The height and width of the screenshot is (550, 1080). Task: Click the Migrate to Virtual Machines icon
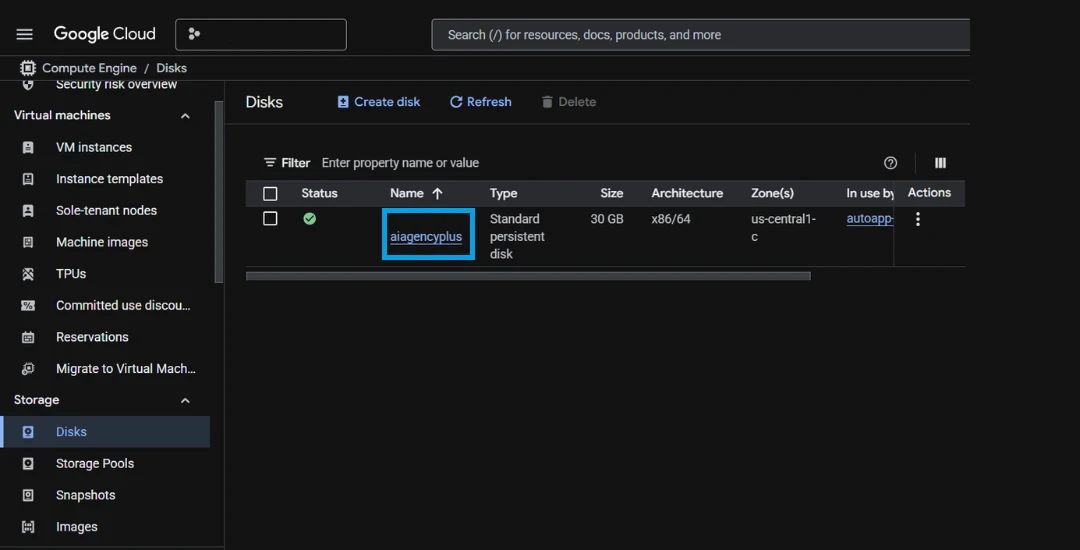(28, 369)
